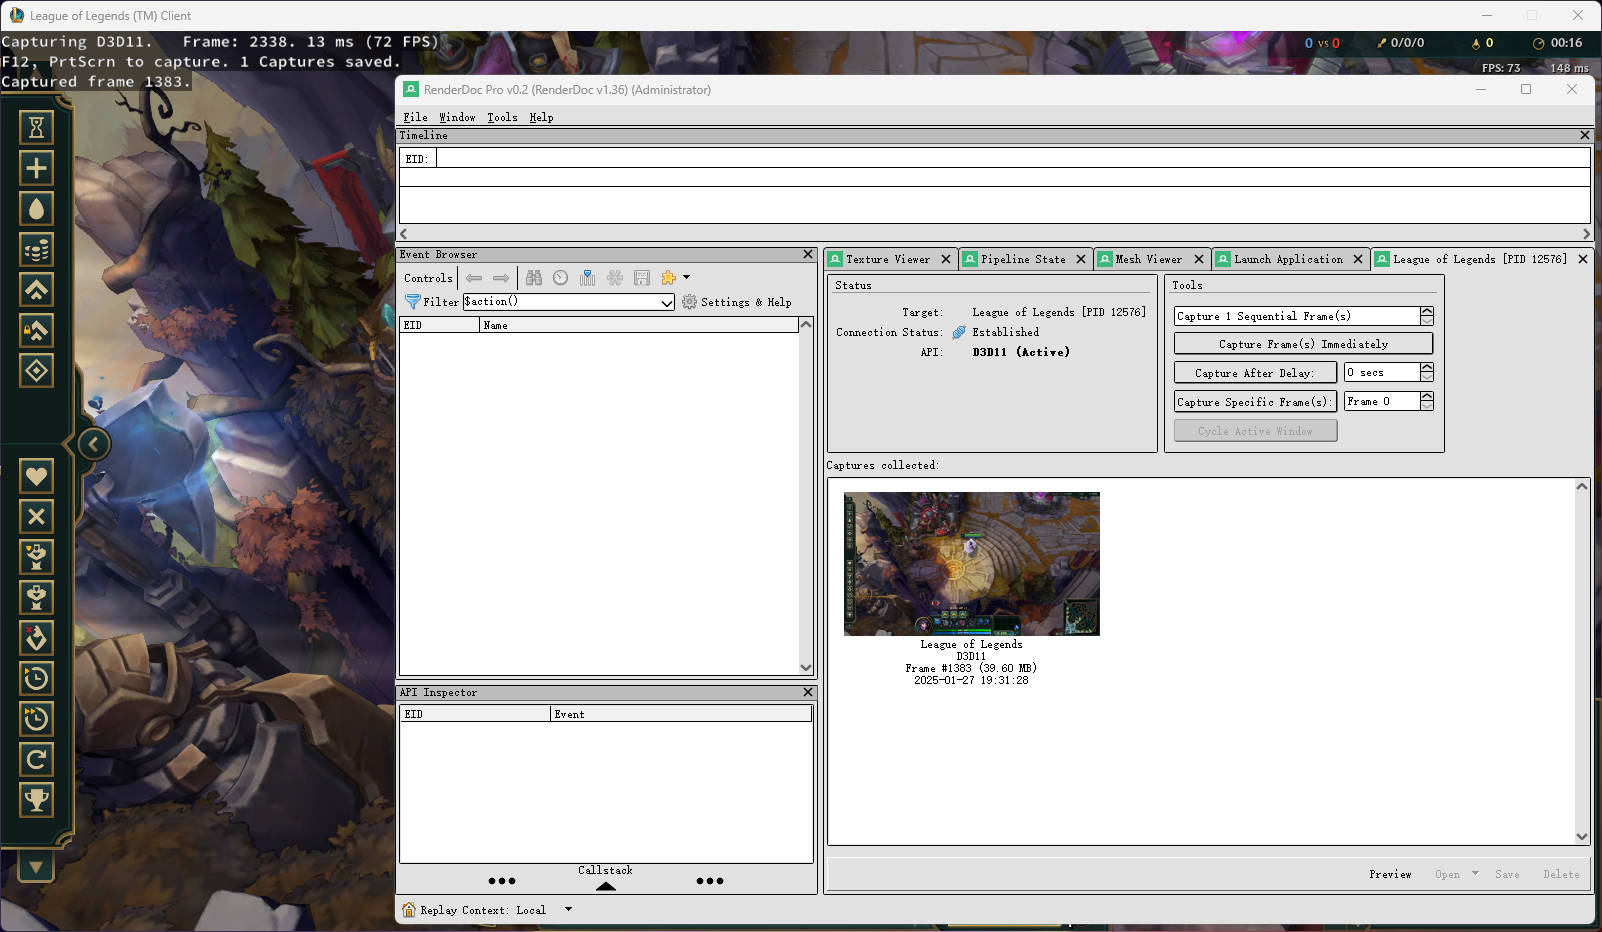
Task: Open the Tools menu in RenderDoc
Action: (502, 117)
